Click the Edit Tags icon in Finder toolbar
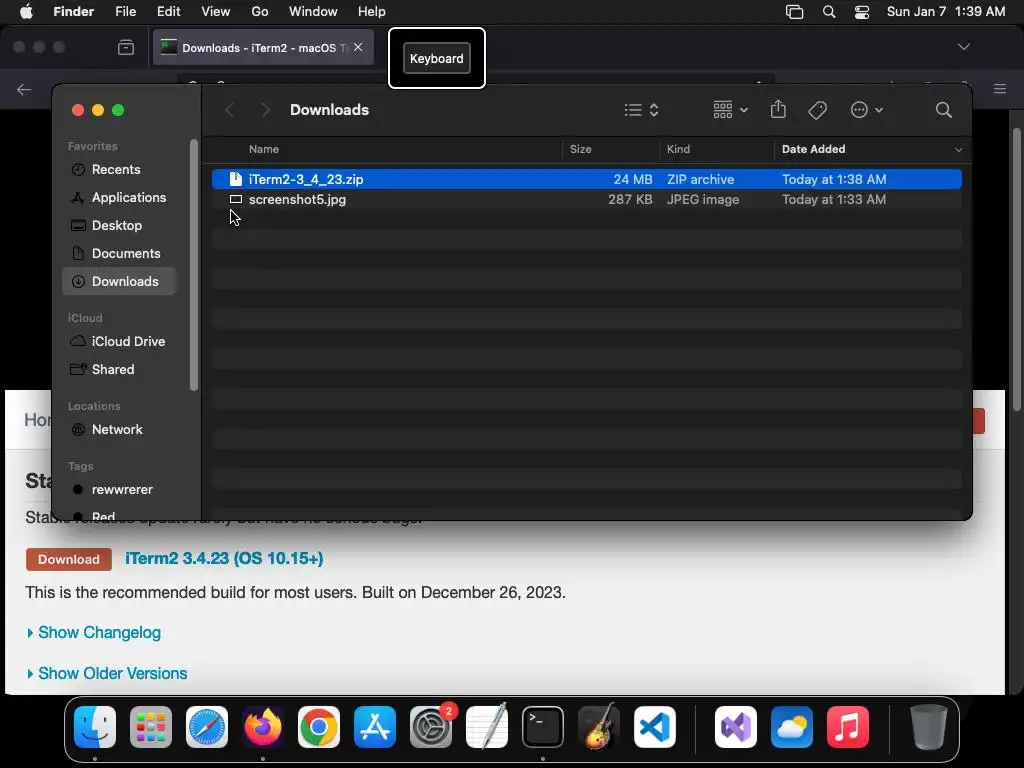The width and height of the screenshot is (1024, 768). (818, 110)
